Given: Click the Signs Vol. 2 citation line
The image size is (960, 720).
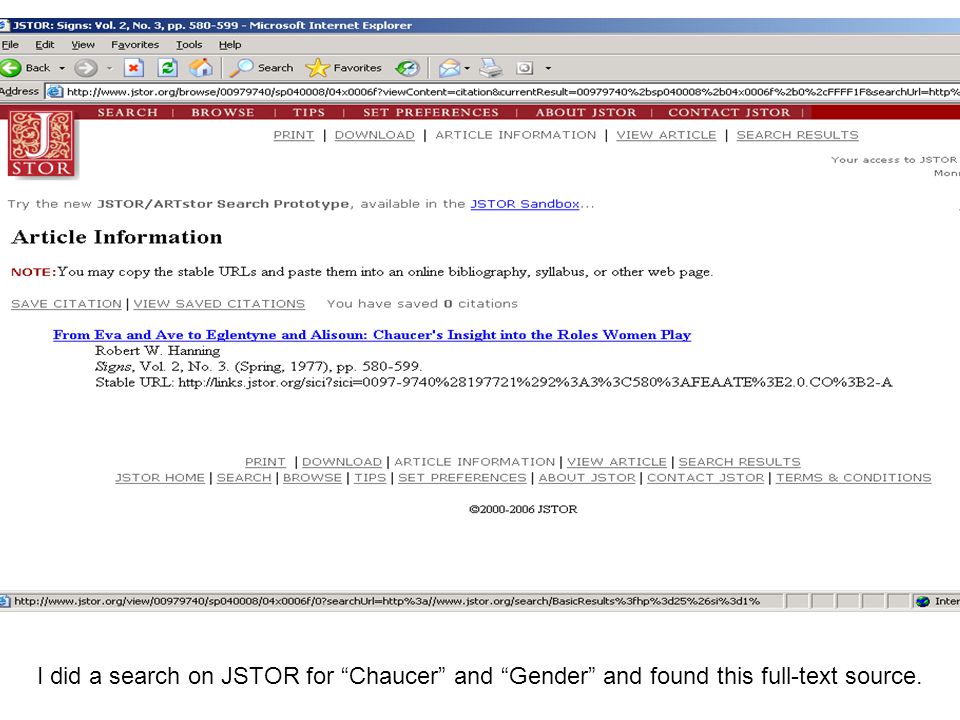Looking at the screenshot, I should (x=258, y=367).
